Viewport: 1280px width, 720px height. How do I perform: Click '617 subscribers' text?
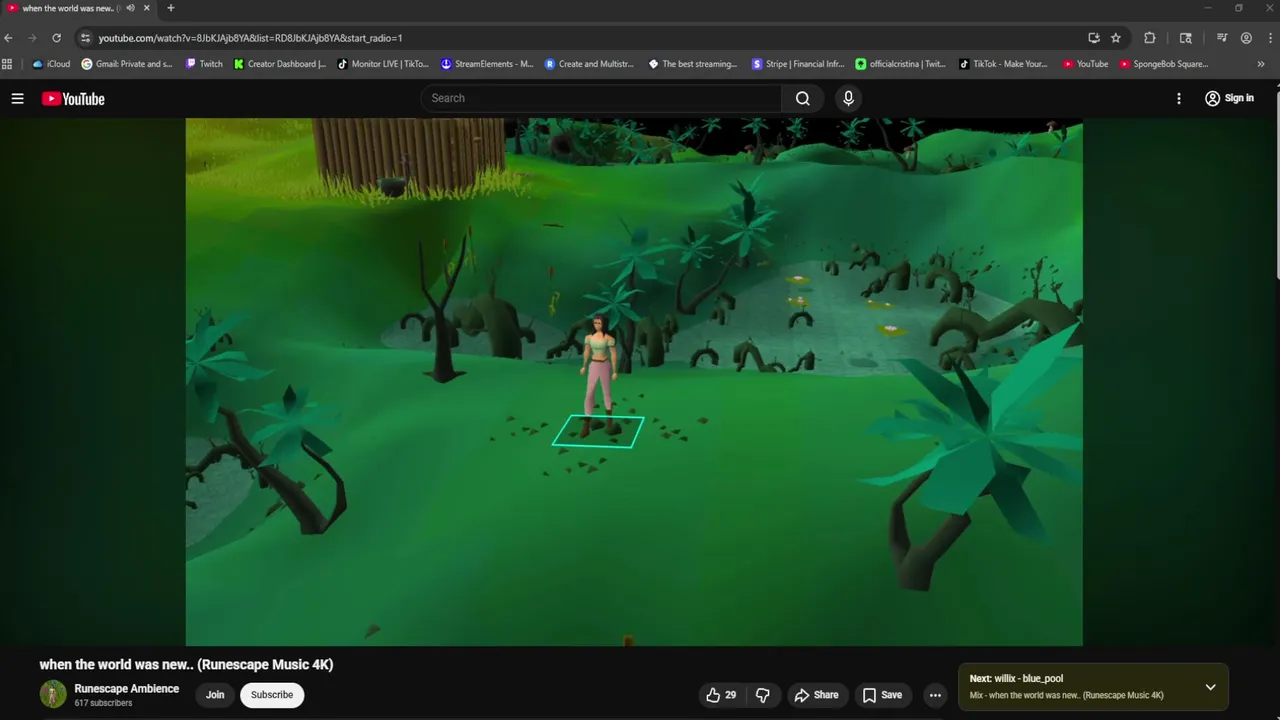pos(103,703)
